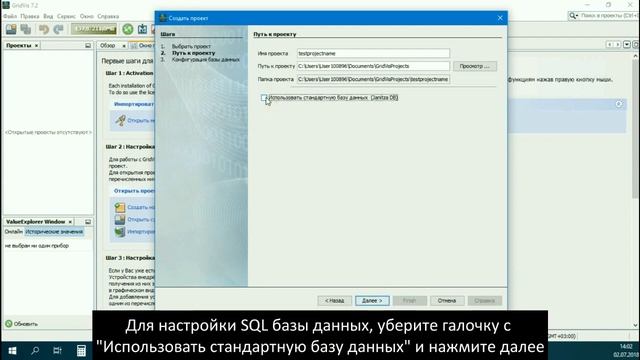Image resolution: width=640 pixels, height=360 pixels.
Task: Open the Windows Start menu
Action: 12,350
